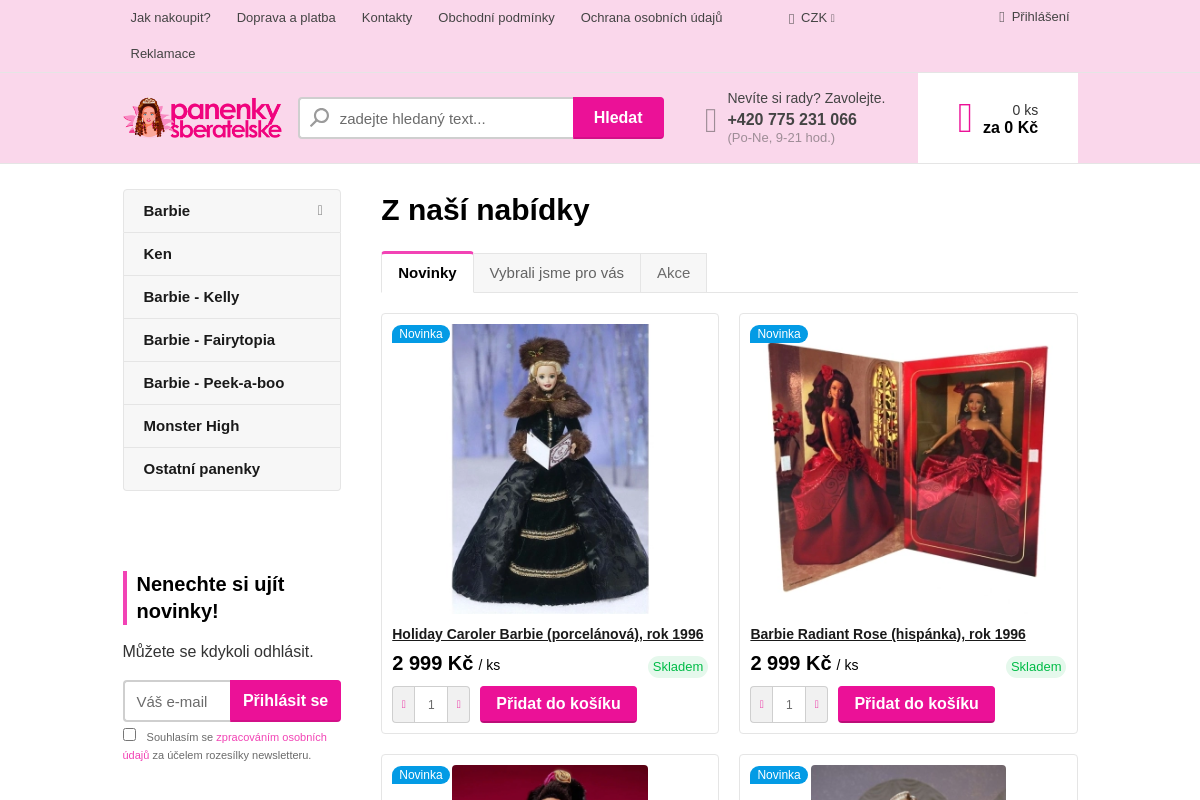The image size is (1200, 800).
Task: Click the Váš e-mail input field
Action: pyautogui.click(x=177, y=701)
